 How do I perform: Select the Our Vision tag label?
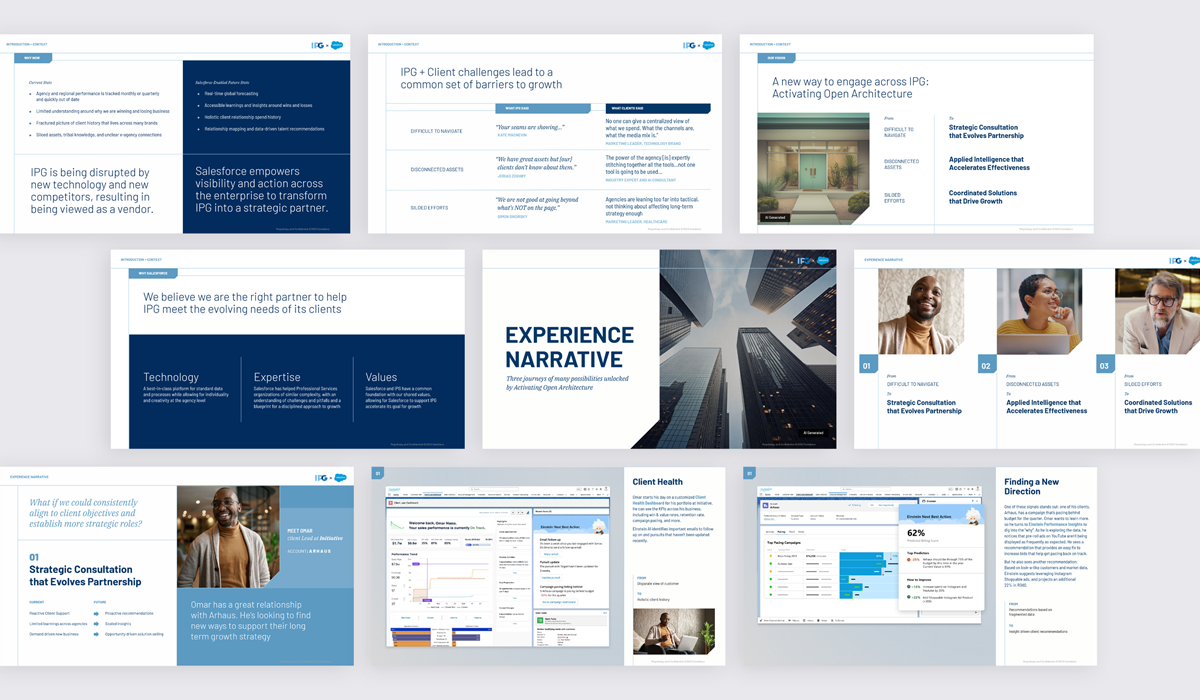tap(777, 58)
